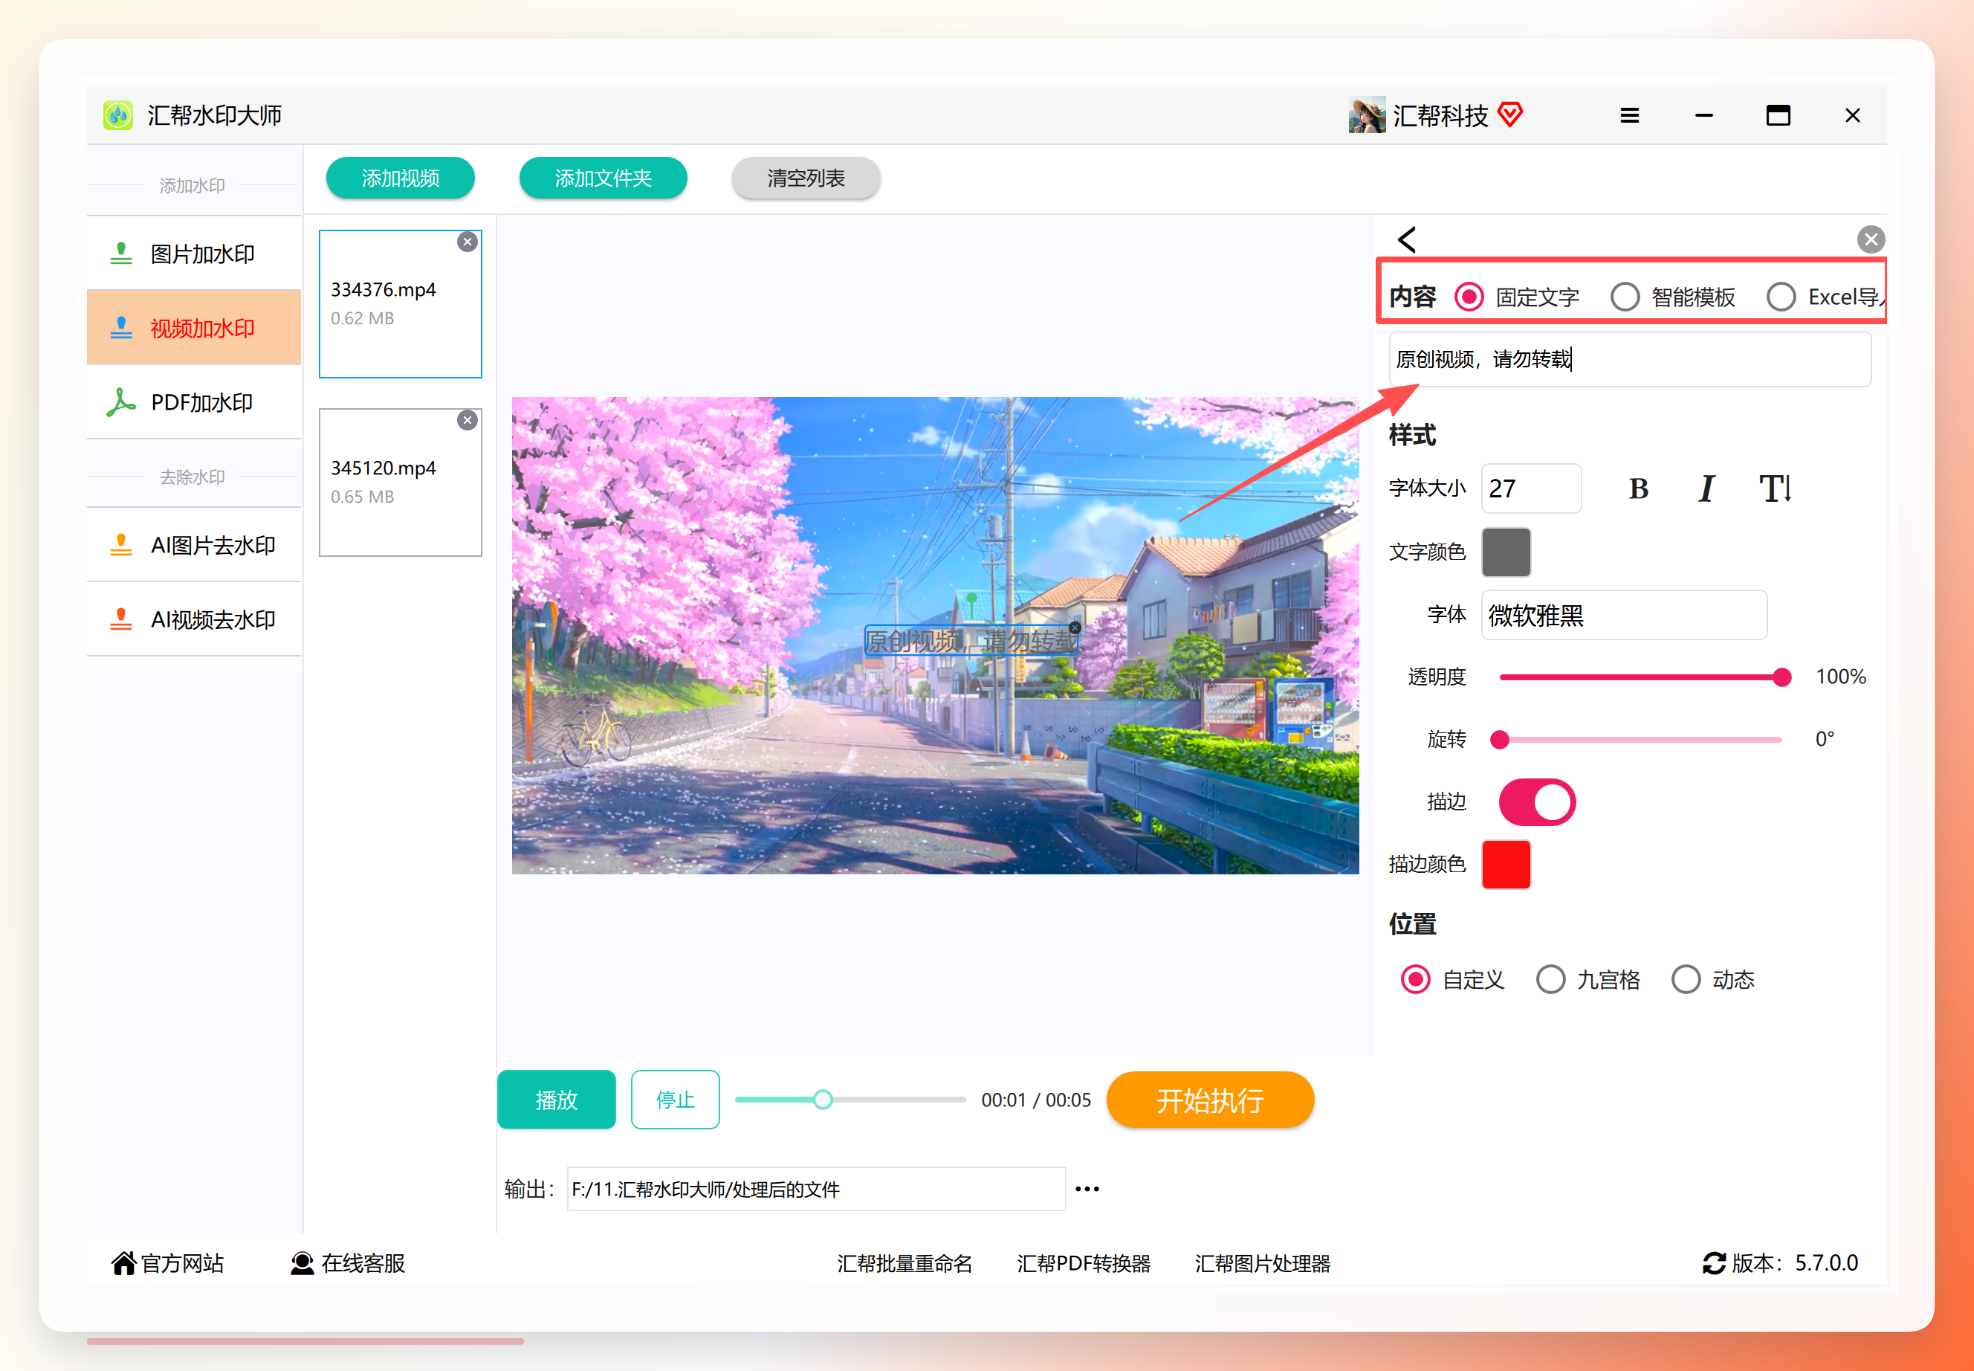Open the 文字颜色 gray swatch

(1506, 552)
